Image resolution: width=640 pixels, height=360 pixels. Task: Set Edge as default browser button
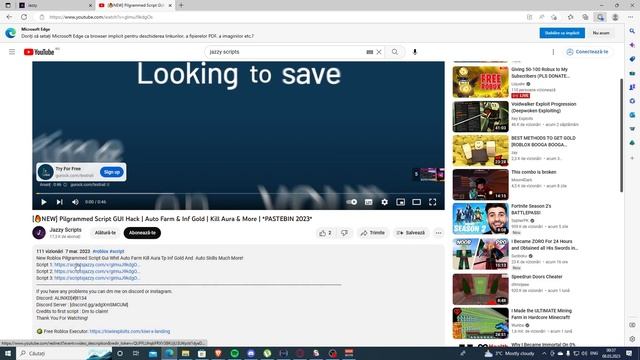click(562, 33)
